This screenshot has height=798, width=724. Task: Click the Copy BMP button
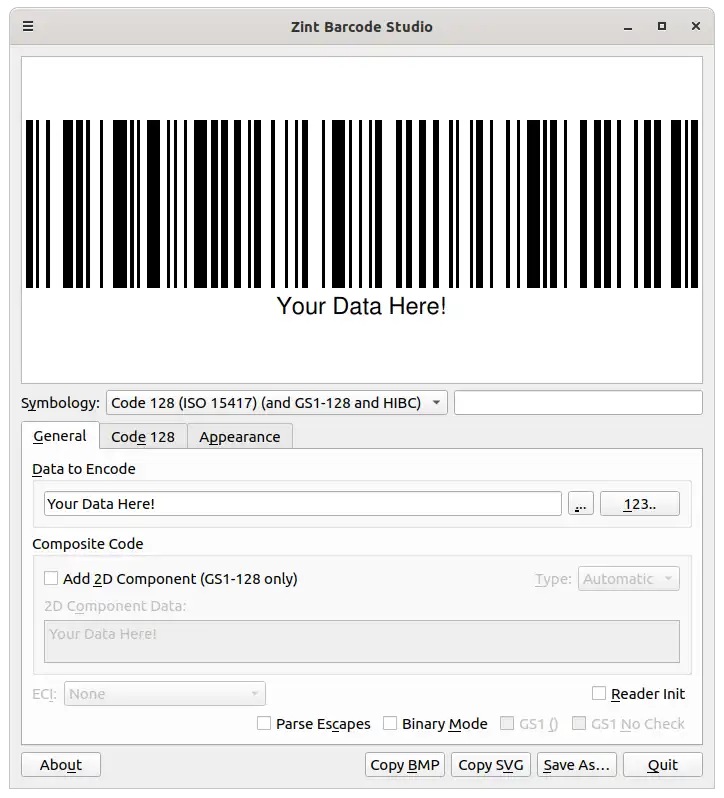click(405, 764)
